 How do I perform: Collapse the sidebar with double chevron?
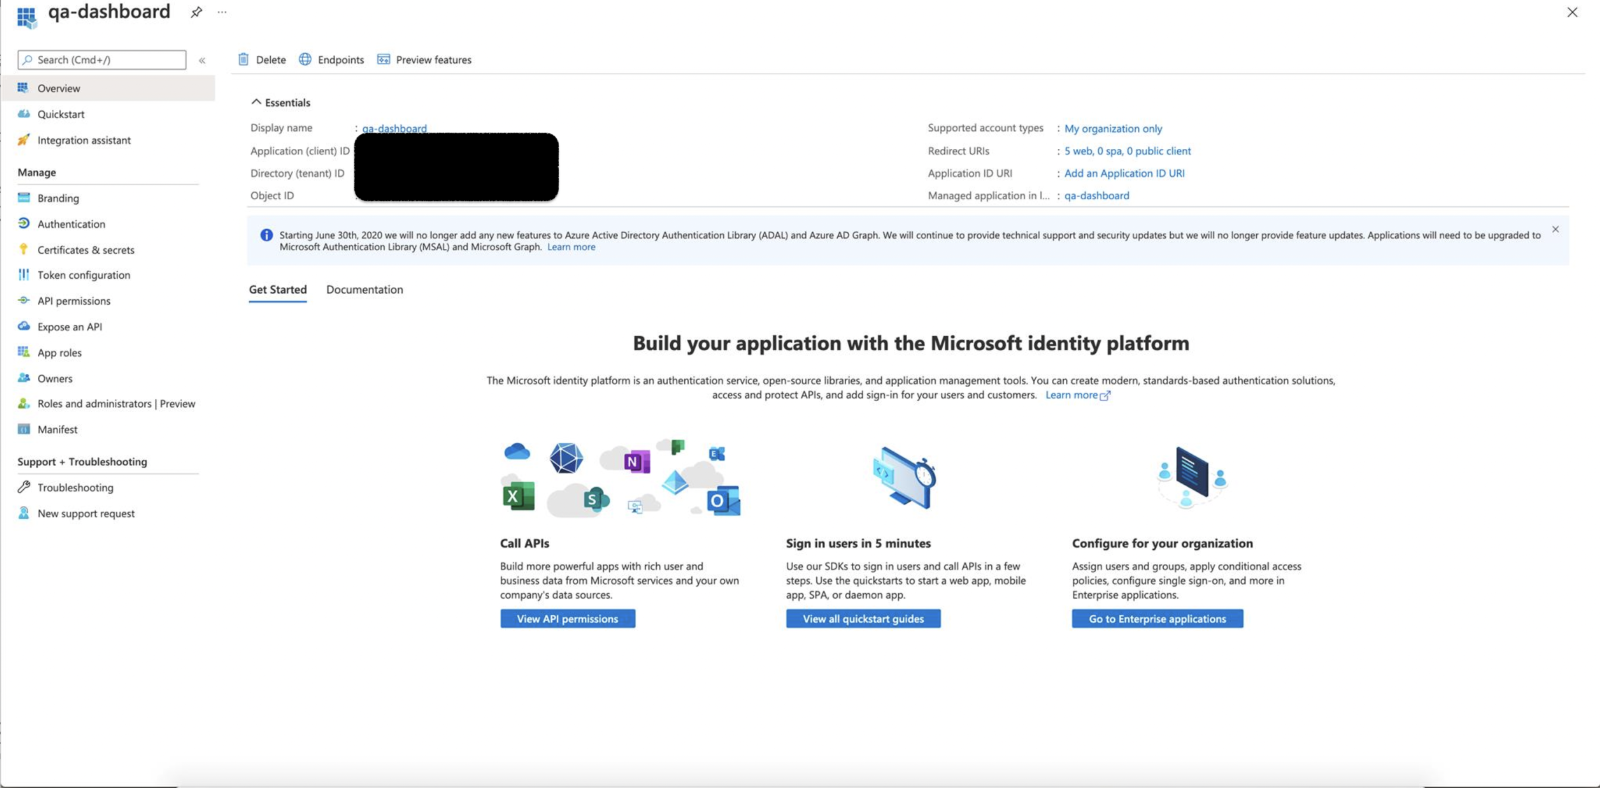click(202, 60)
